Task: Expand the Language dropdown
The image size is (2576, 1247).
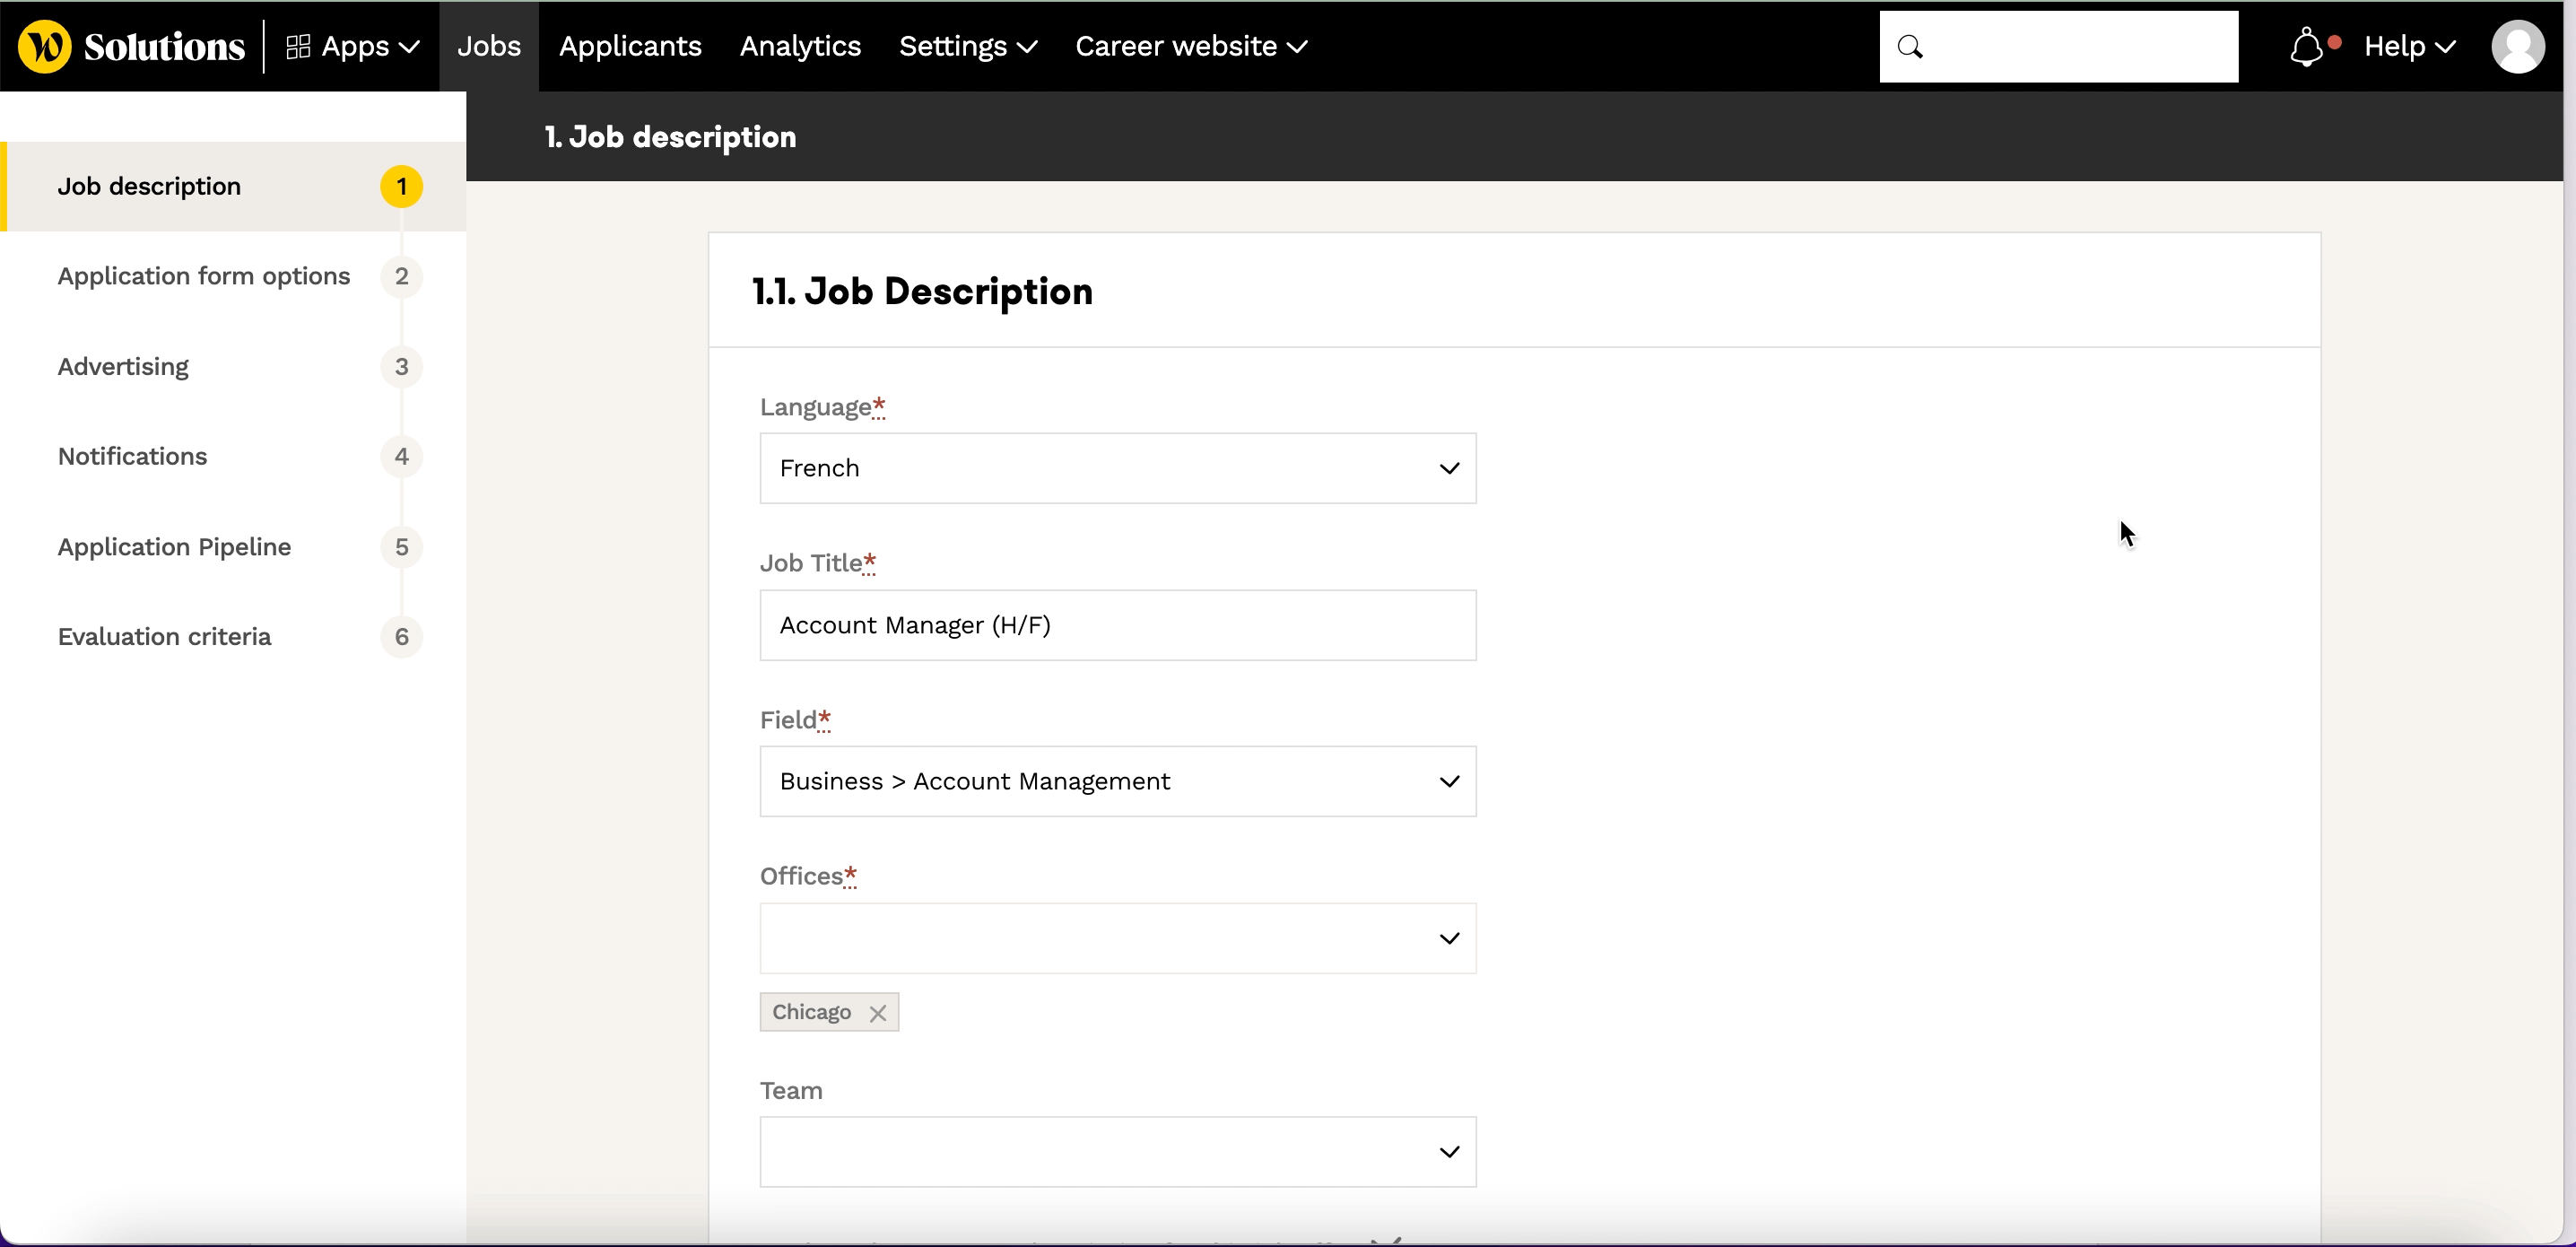Action: [x=1118, y=468]
